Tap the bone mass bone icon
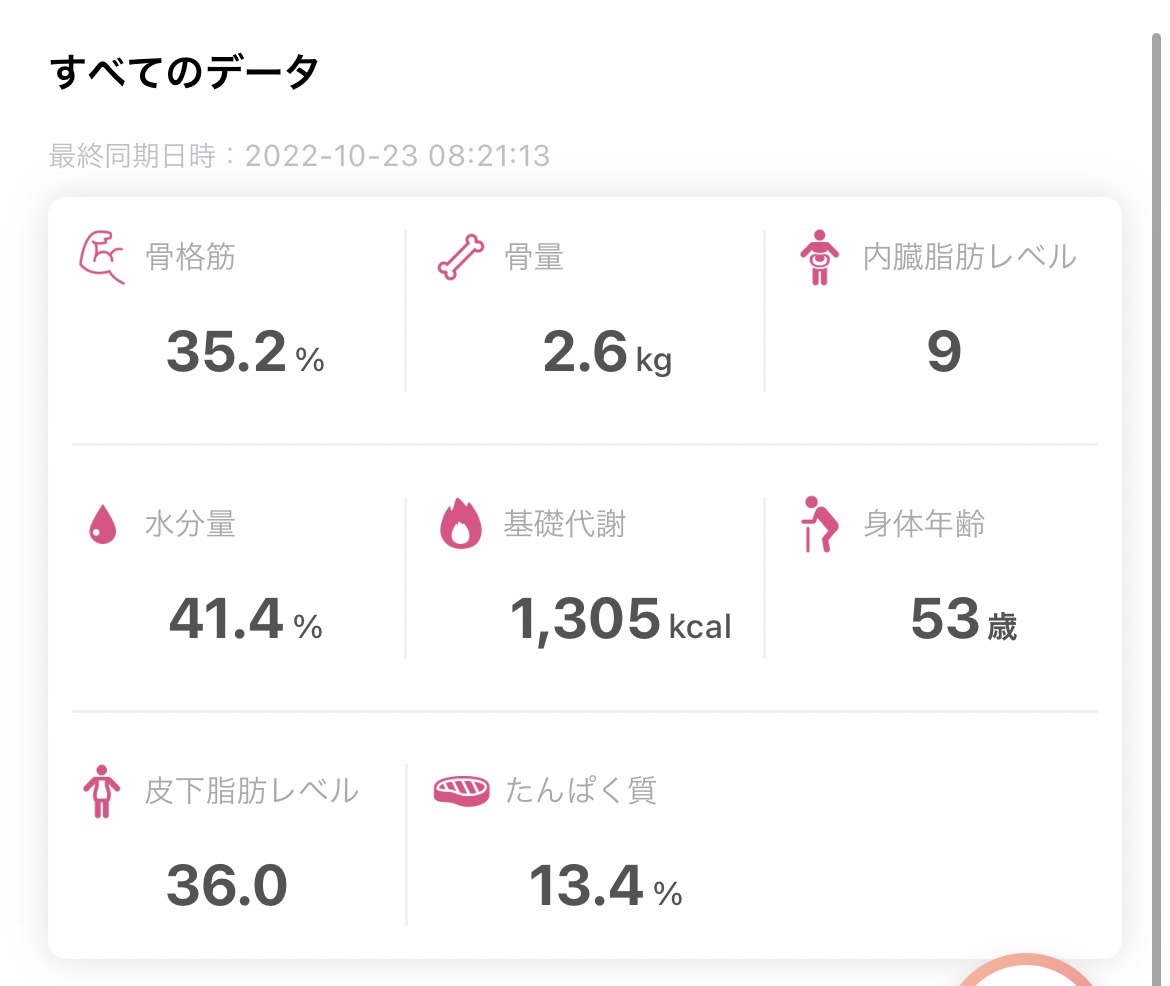This screenshot has width=1170, height=986. (460, 257)
